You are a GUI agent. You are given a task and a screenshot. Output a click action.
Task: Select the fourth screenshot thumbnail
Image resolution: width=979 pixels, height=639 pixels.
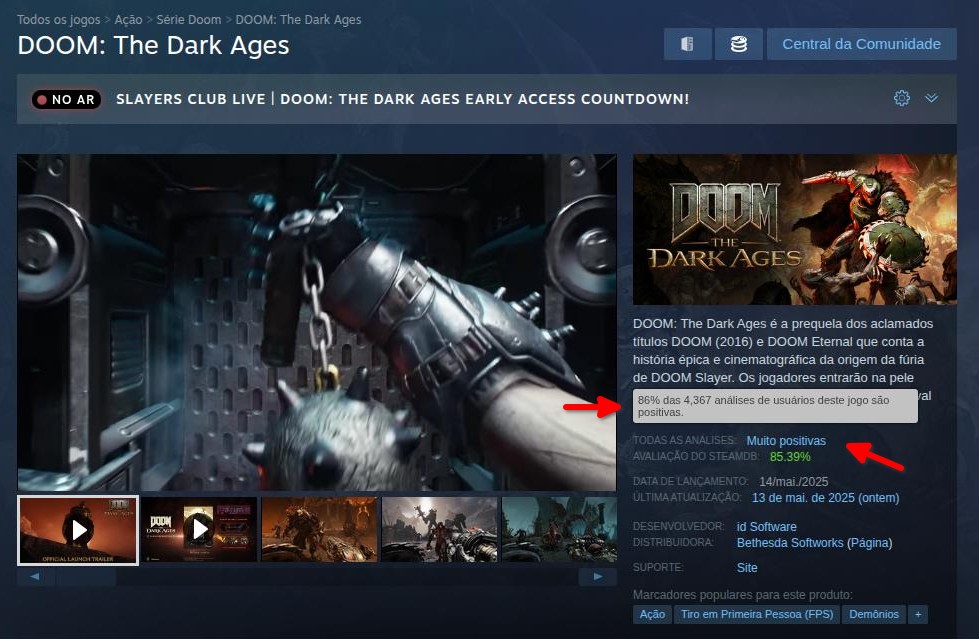click(440, 530)
